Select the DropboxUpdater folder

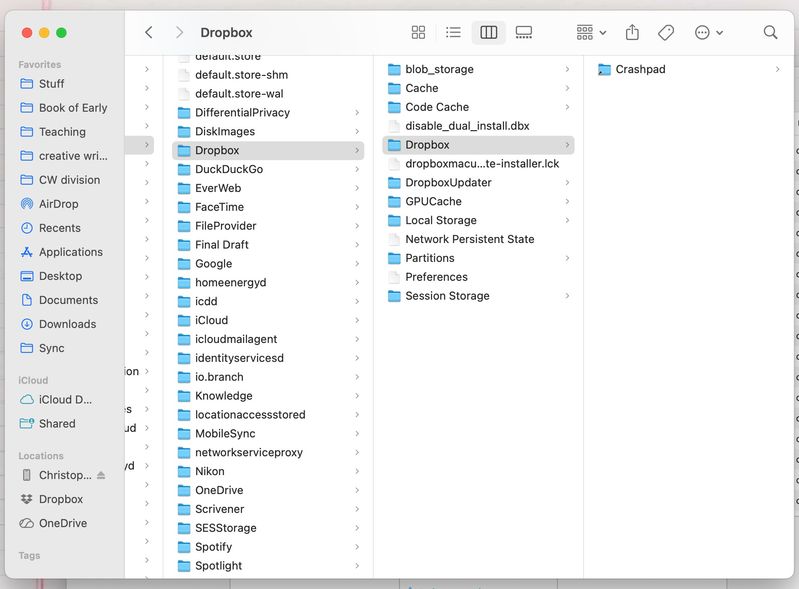click(448, 183)
